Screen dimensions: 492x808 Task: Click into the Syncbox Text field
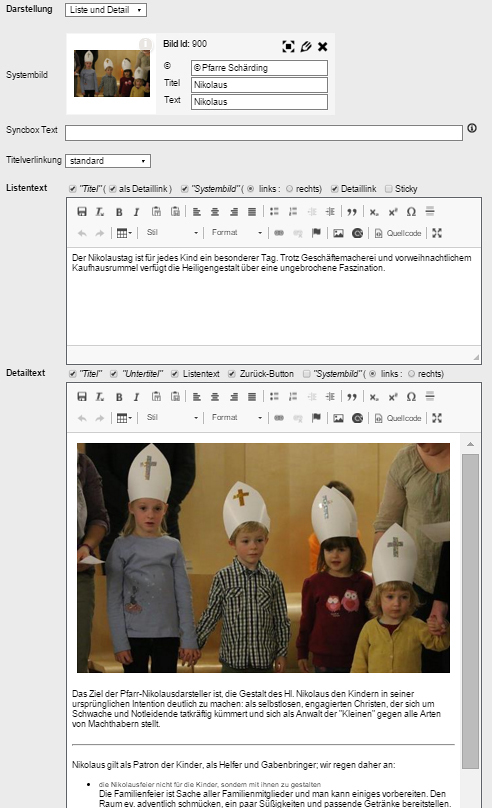(264, 132)
